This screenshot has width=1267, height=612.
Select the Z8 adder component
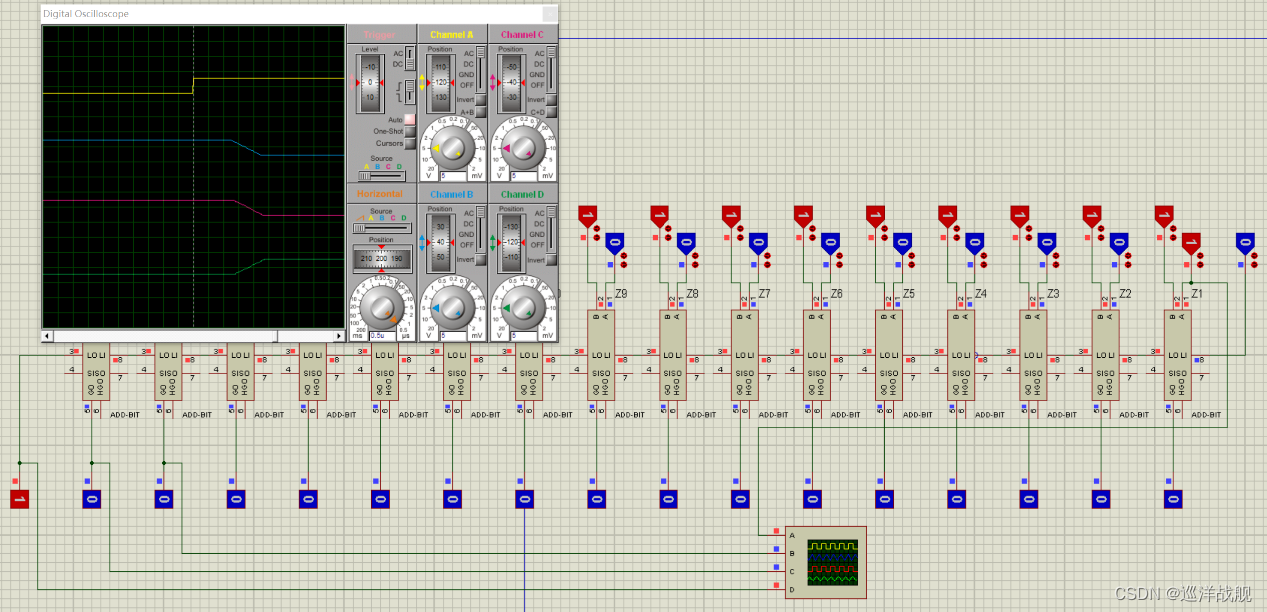[x=672, y=355]
